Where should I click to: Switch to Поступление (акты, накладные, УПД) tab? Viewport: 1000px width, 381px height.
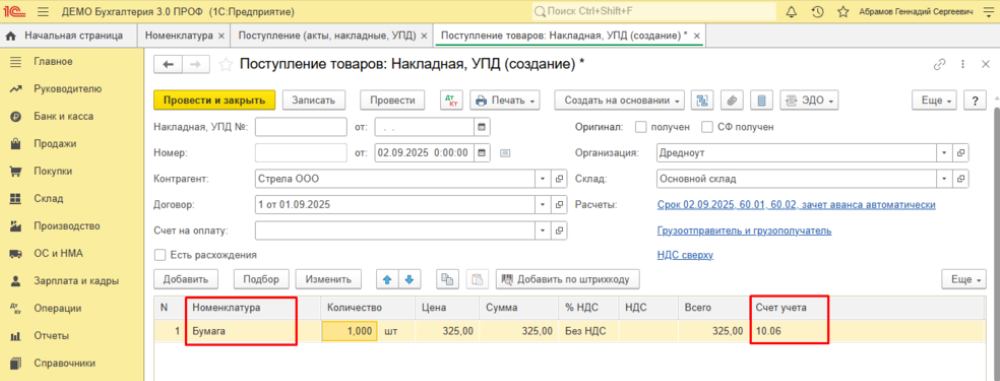click(327, 36)
